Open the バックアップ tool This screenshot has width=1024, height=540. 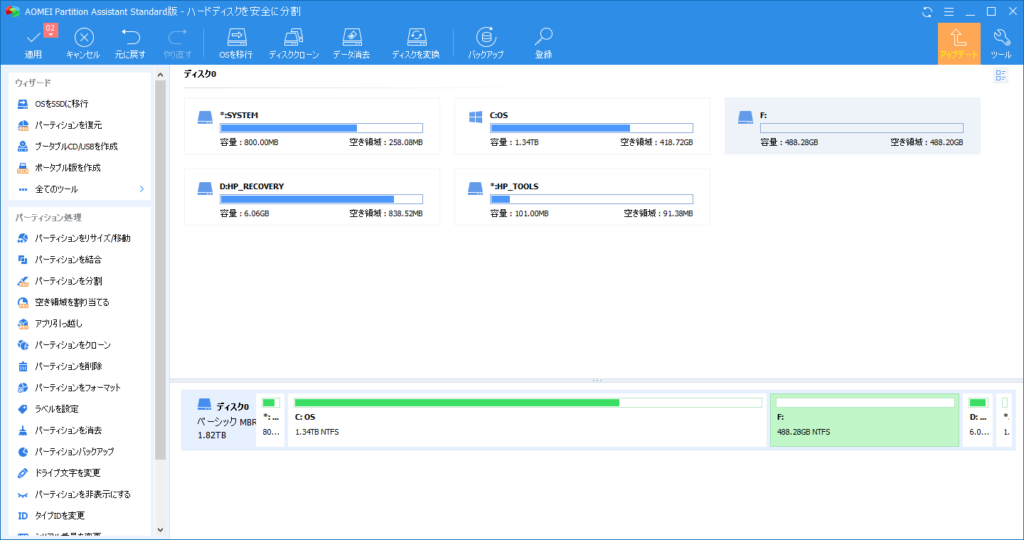[485, 43]
